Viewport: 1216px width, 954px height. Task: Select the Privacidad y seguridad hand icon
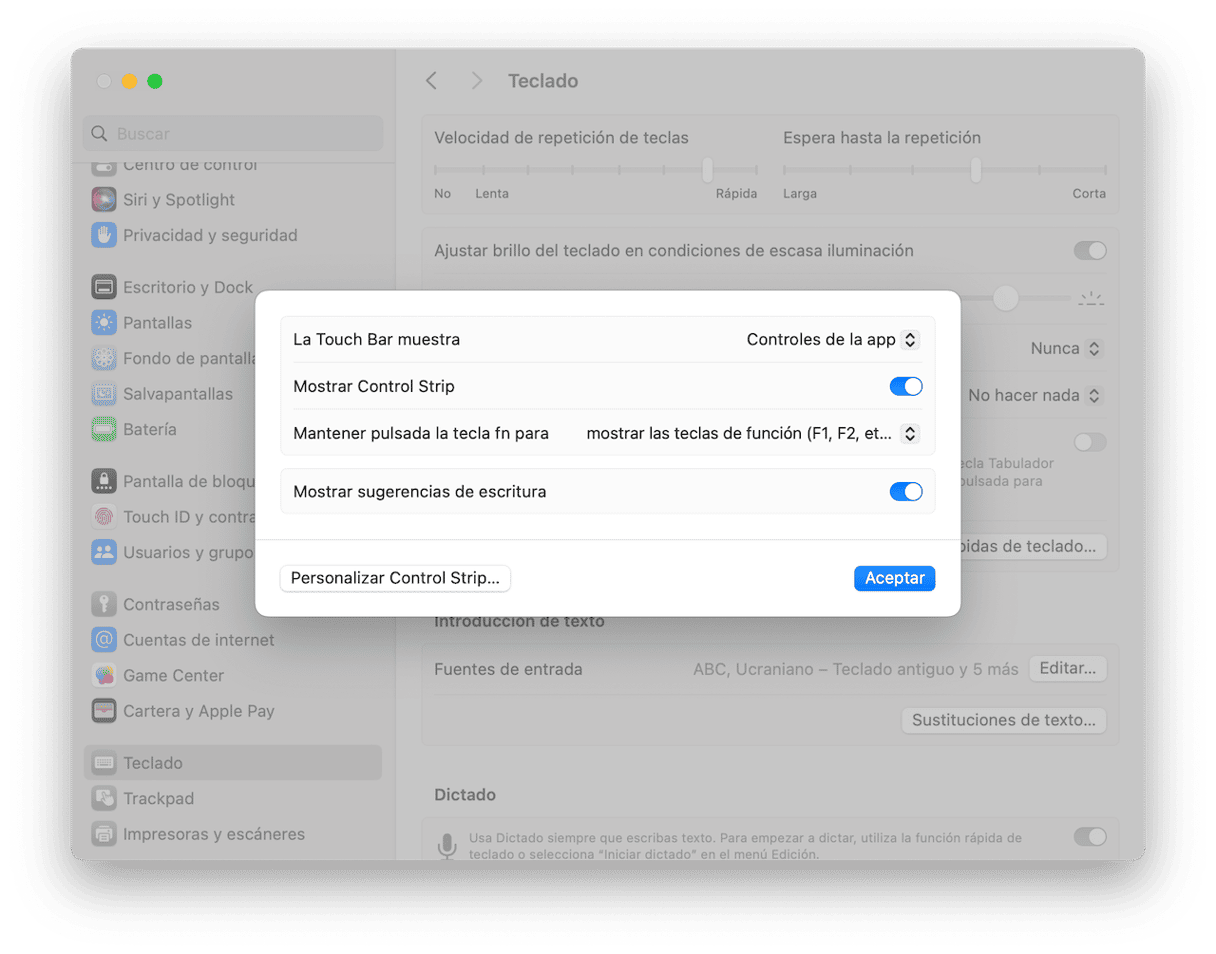(104, 236)
